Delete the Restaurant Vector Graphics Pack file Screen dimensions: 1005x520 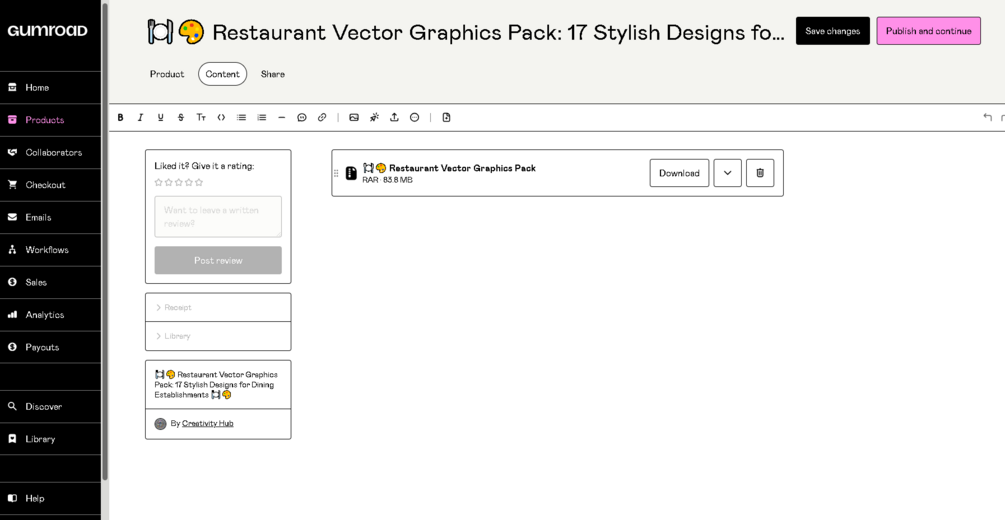pos(760,173)
